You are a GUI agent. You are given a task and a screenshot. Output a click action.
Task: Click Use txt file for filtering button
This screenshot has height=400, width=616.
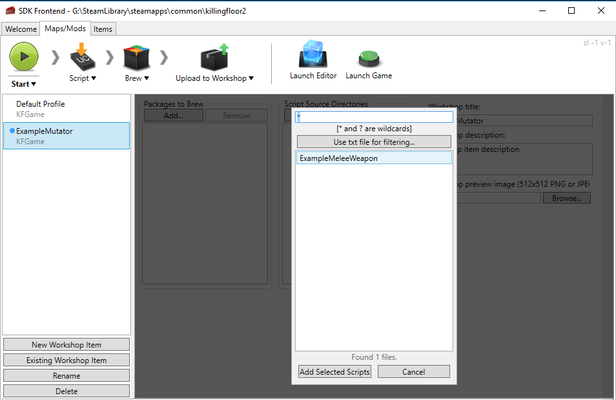374,142
